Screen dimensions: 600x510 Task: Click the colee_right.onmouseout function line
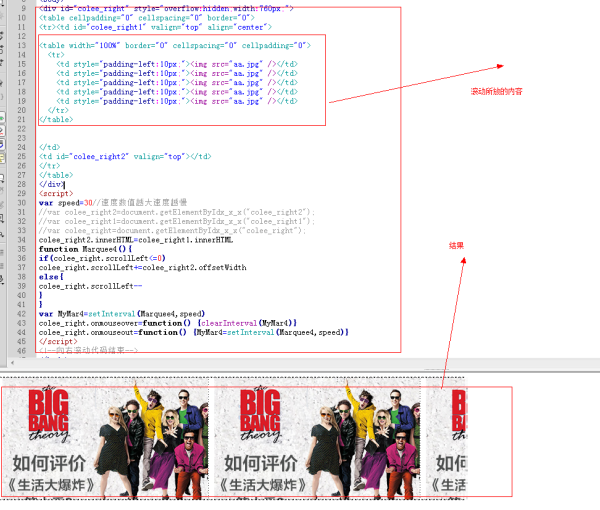[x=194, y=332]
